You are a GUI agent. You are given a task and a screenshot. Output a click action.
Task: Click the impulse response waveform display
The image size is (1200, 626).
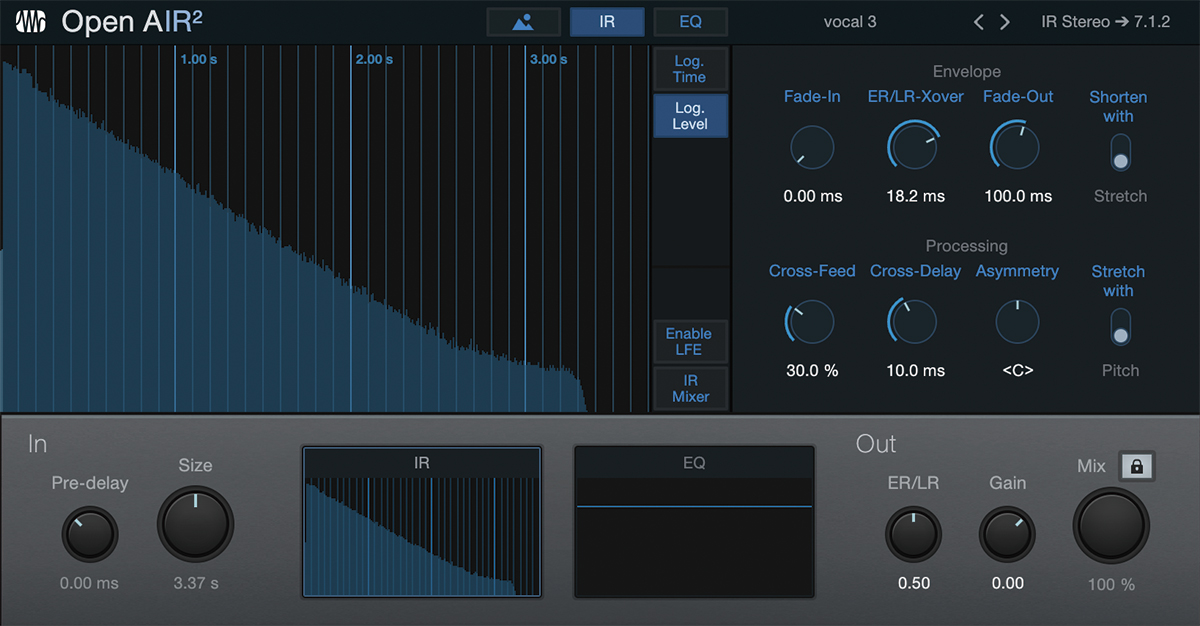pos(325,229)
